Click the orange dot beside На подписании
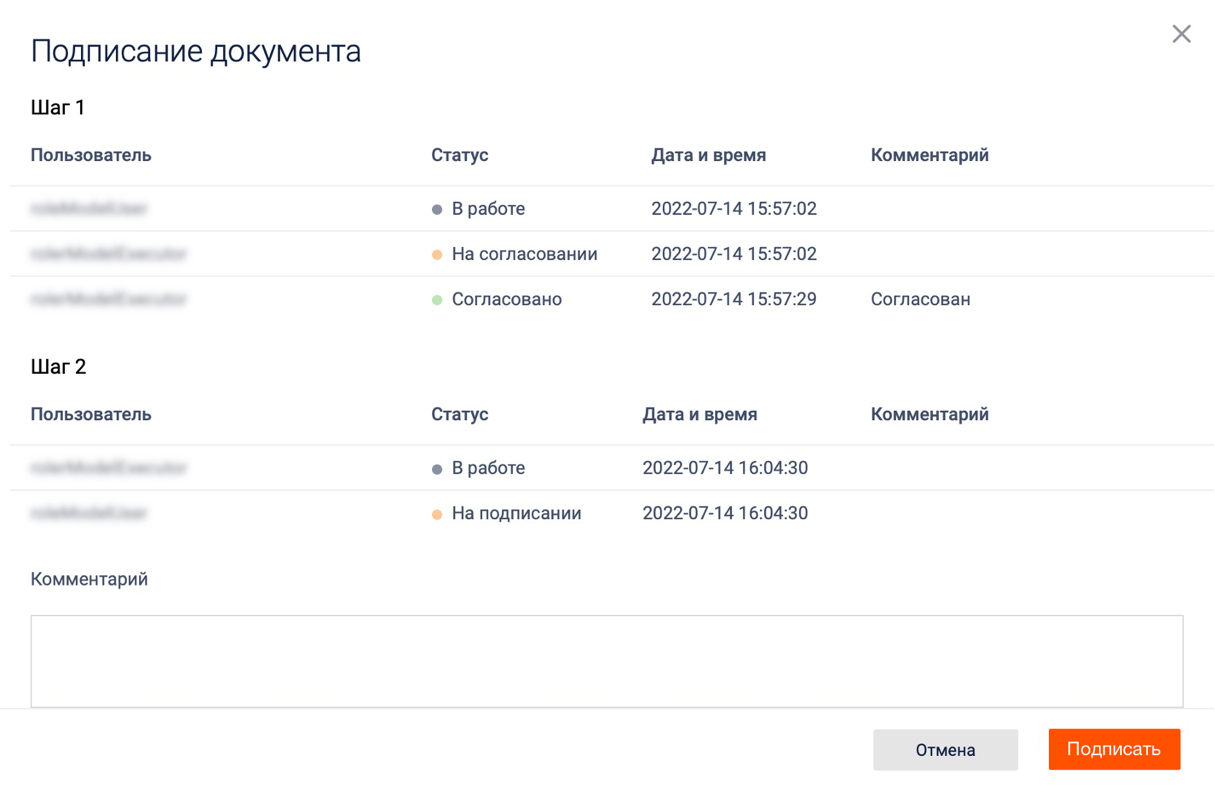Viewport: 1215px width, 791px height. click(x=437, y=514)
